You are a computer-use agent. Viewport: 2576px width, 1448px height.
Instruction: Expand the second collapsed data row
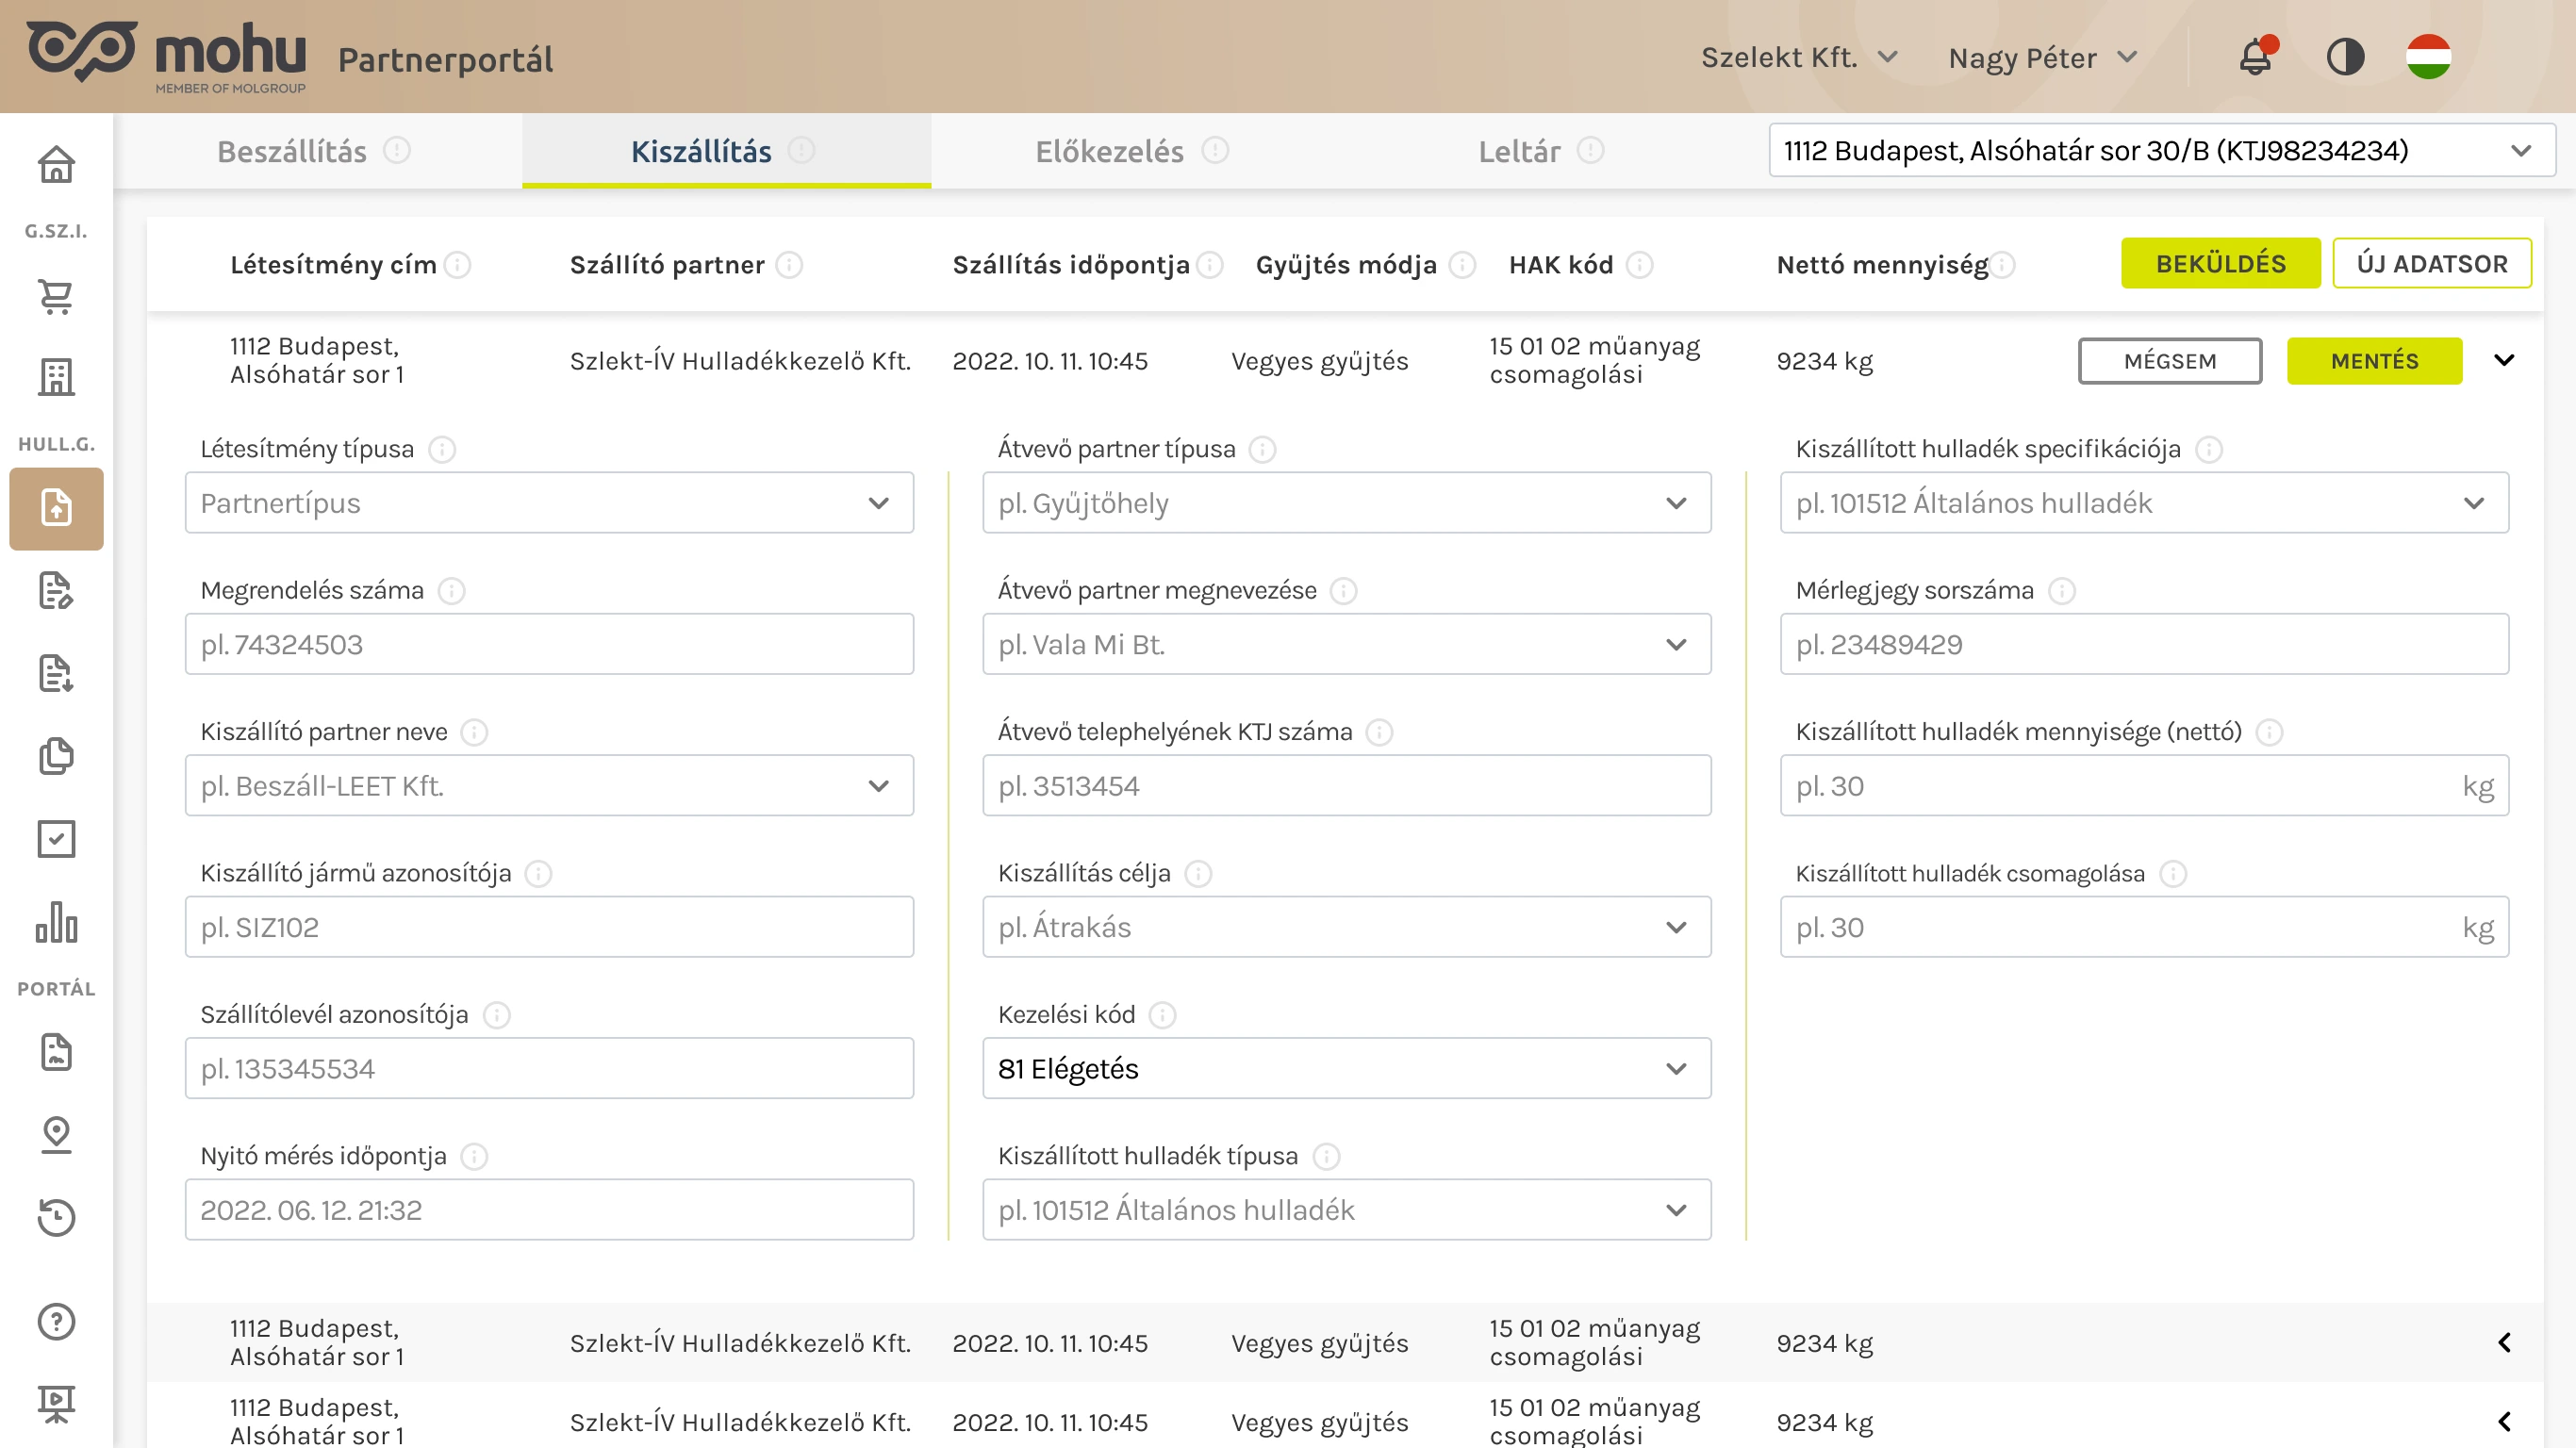coord(2504,1343)
